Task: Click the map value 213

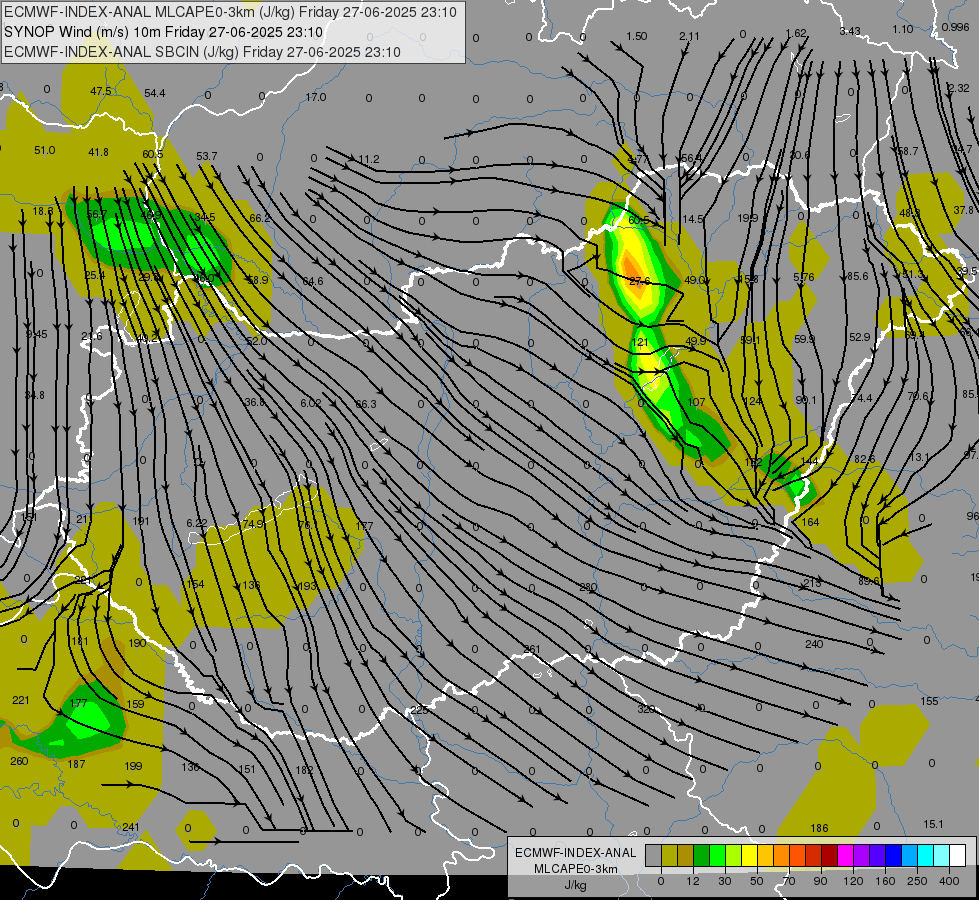Action: point(812,583)
